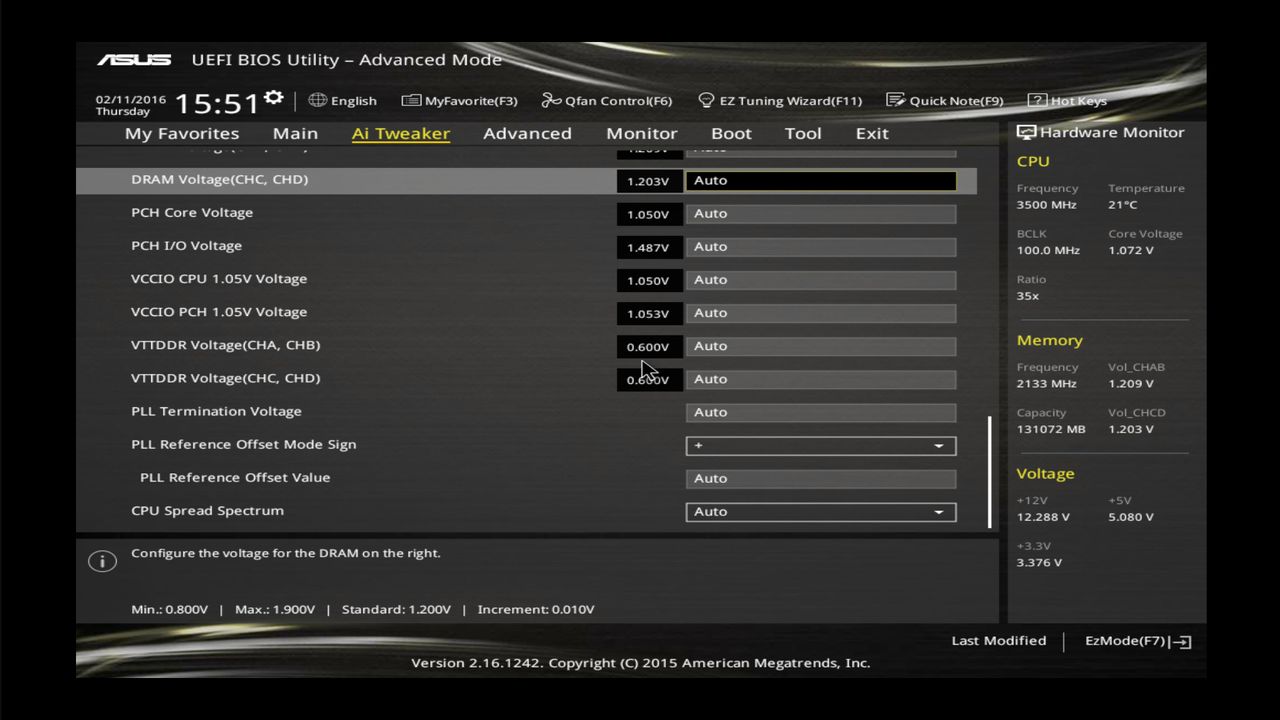Click the settings list scrollbar
Viewport: 1280px width, 720px height.
click(x=990, y=472)
